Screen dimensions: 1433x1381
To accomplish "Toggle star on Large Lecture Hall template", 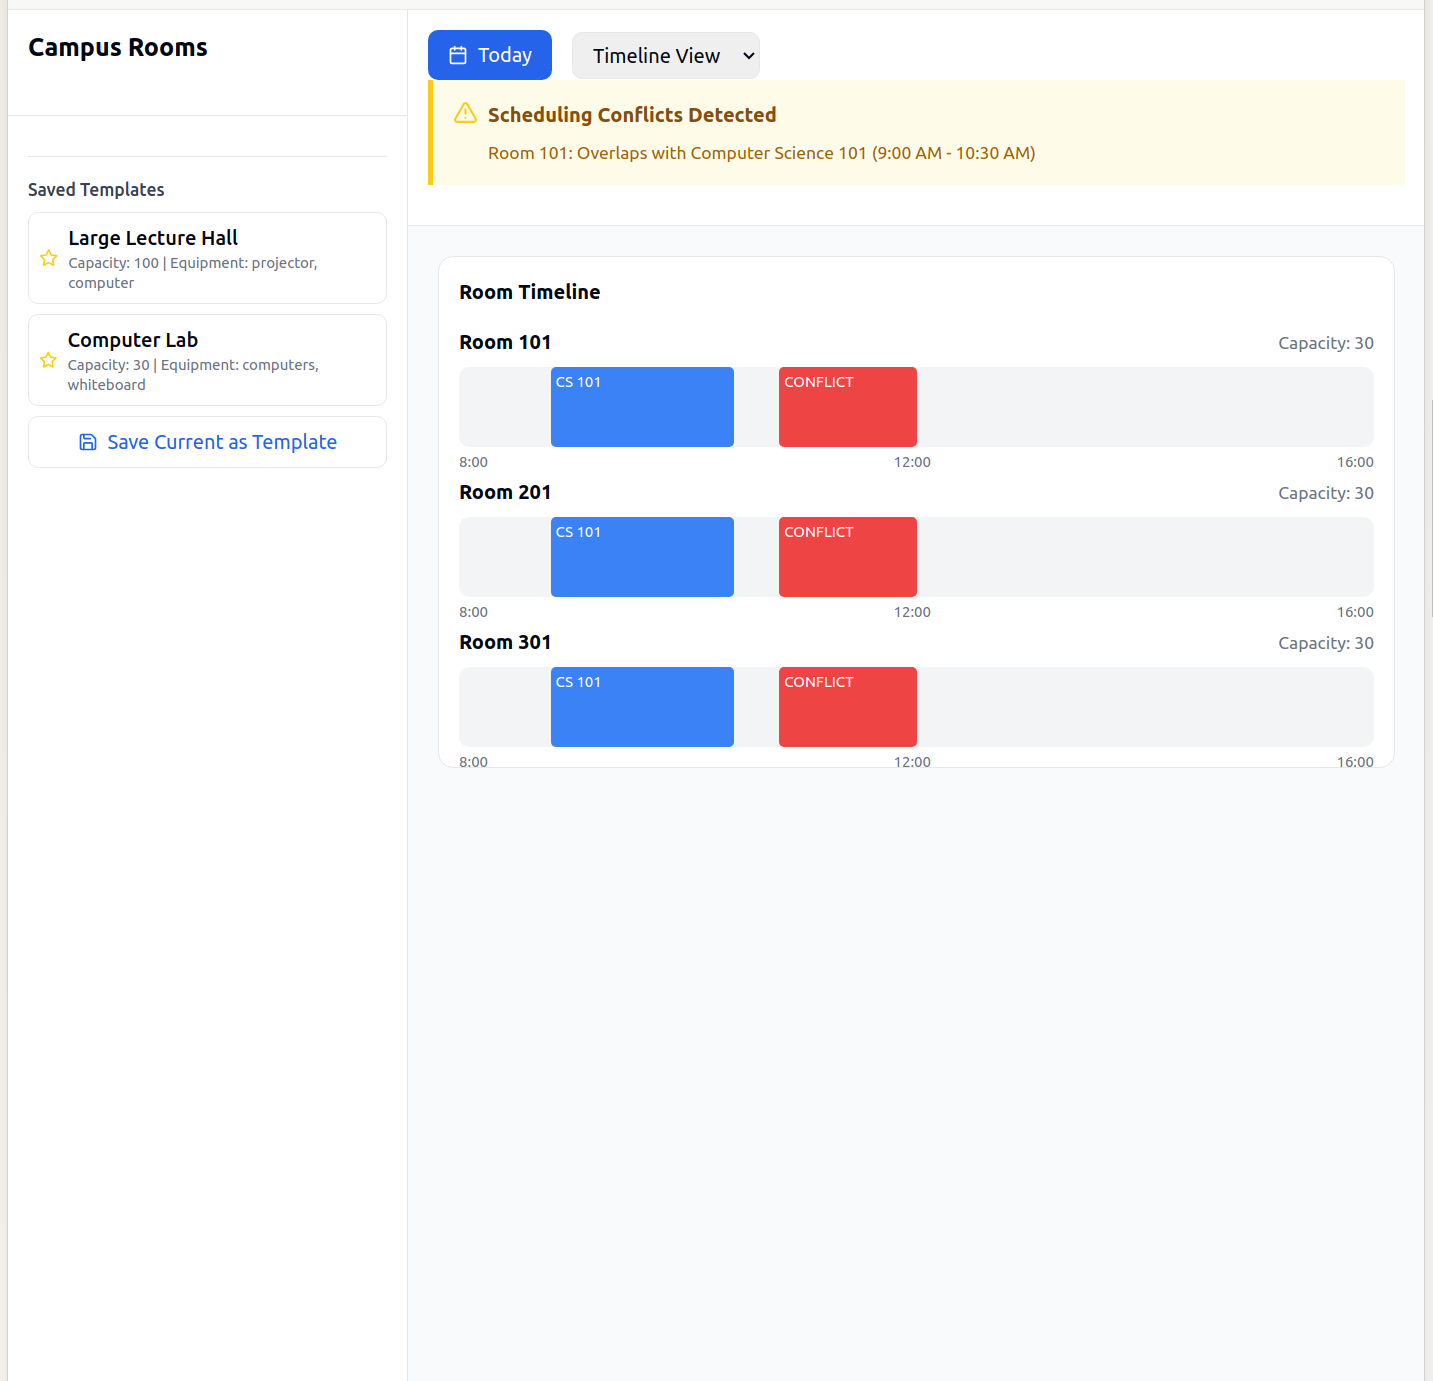I will (48, 259).
